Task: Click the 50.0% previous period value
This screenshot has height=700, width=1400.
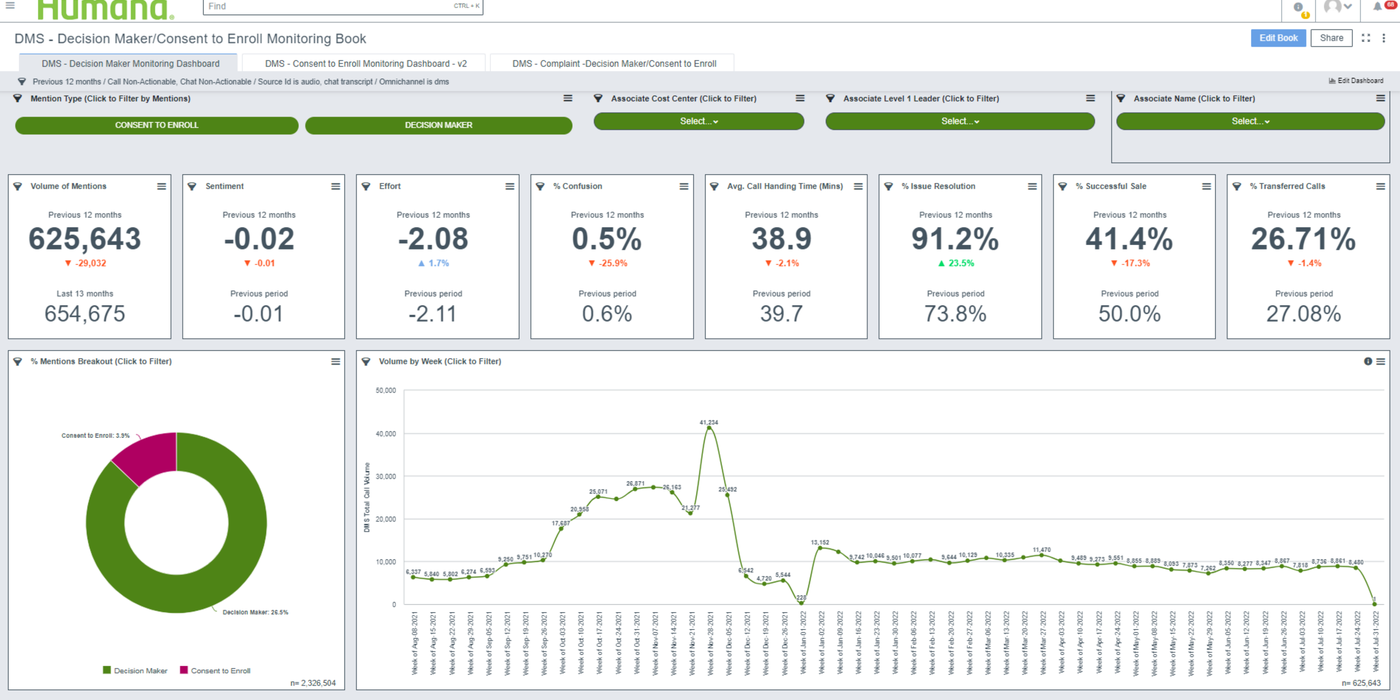Action: click(1129, 313)
